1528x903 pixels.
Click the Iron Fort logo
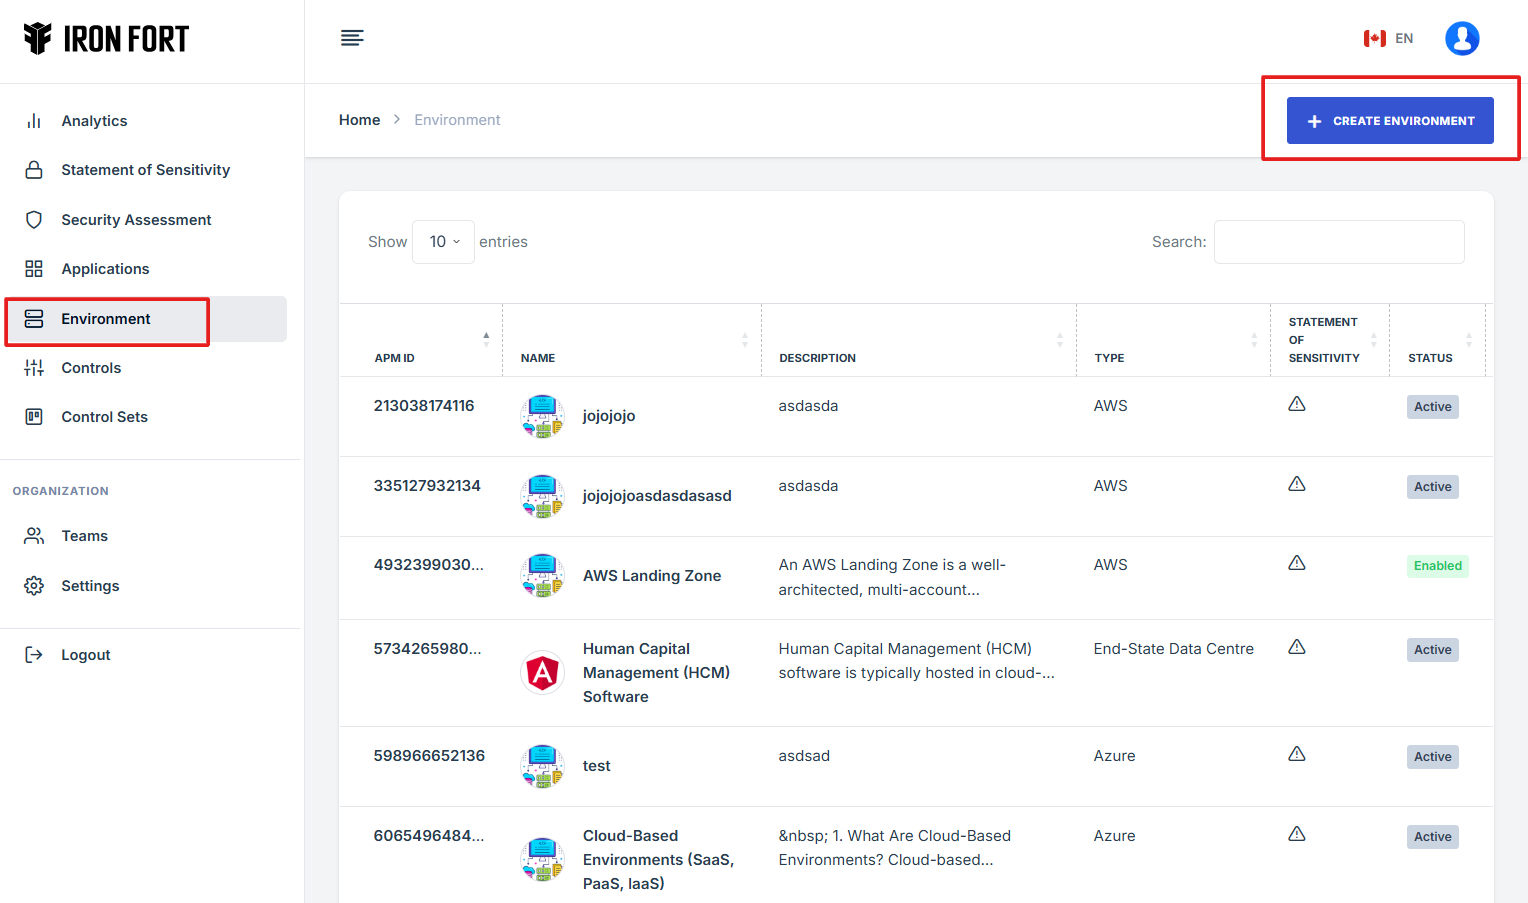click(106, 39)
